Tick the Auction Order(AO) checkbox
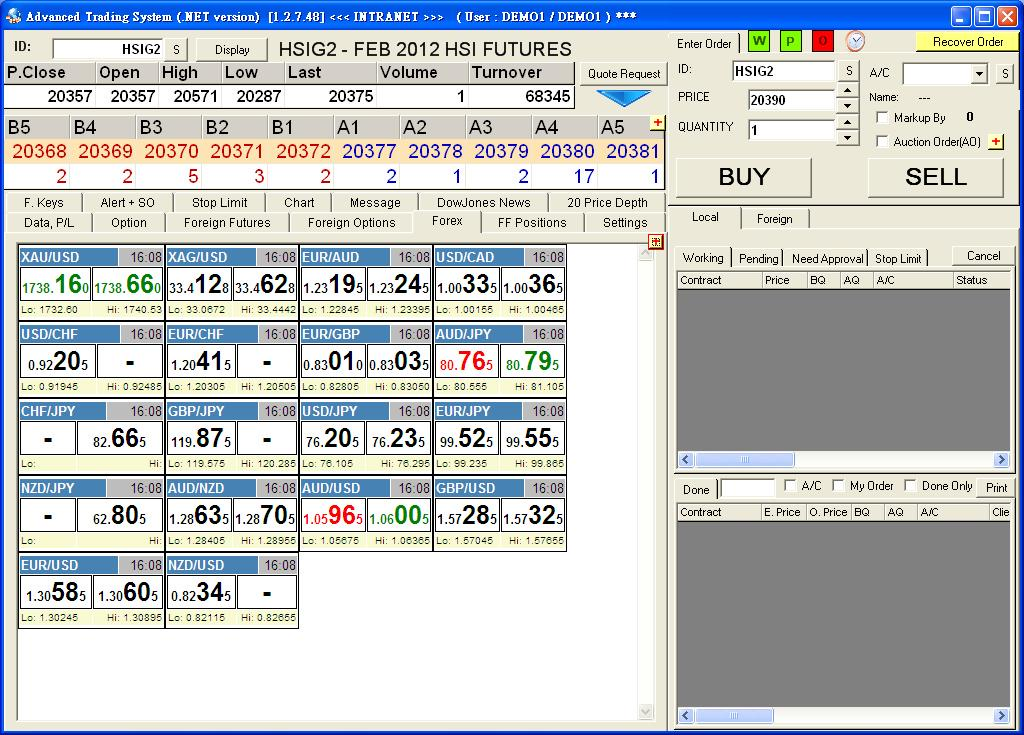 click(x=882, y=142)
